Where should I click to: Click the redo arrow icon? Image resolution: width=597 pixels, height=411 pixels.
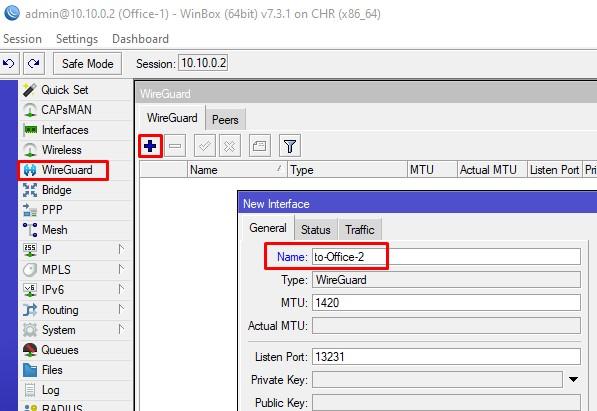34,63
